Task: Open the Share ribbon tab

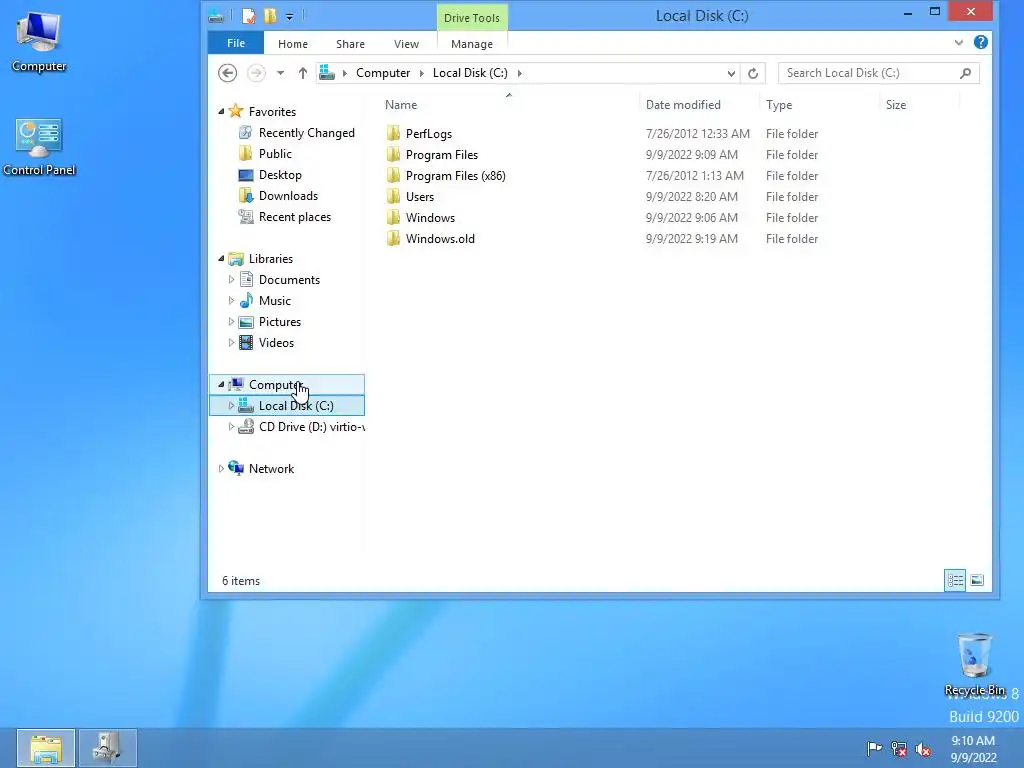Action: coord(350,44)
